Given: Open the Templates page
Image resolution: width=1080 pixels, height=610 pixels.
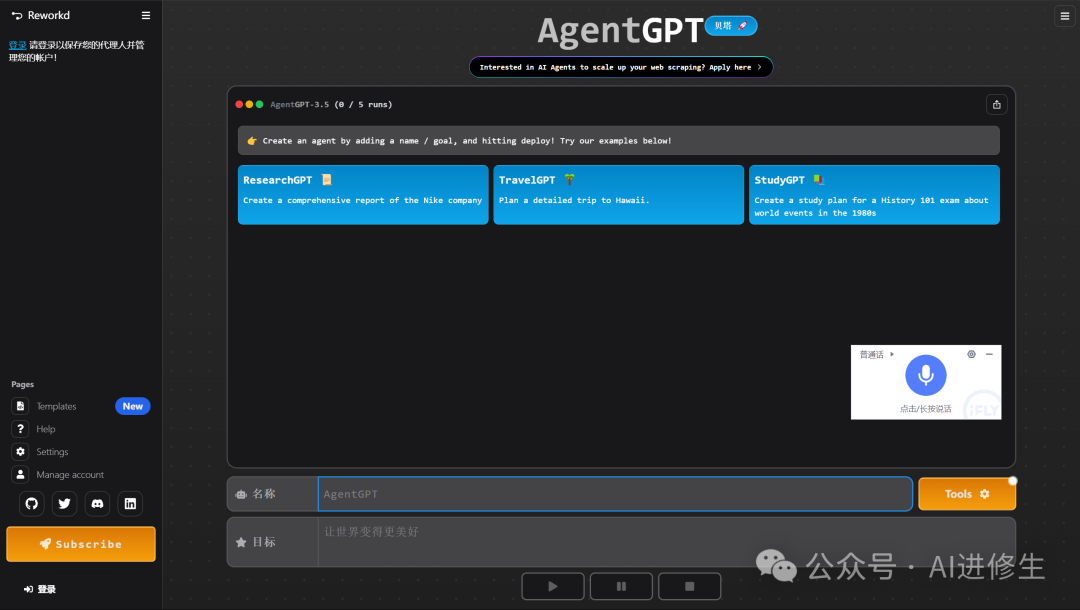Looking at the screenshot, I should pyautogui.click(x=56, y=406).
